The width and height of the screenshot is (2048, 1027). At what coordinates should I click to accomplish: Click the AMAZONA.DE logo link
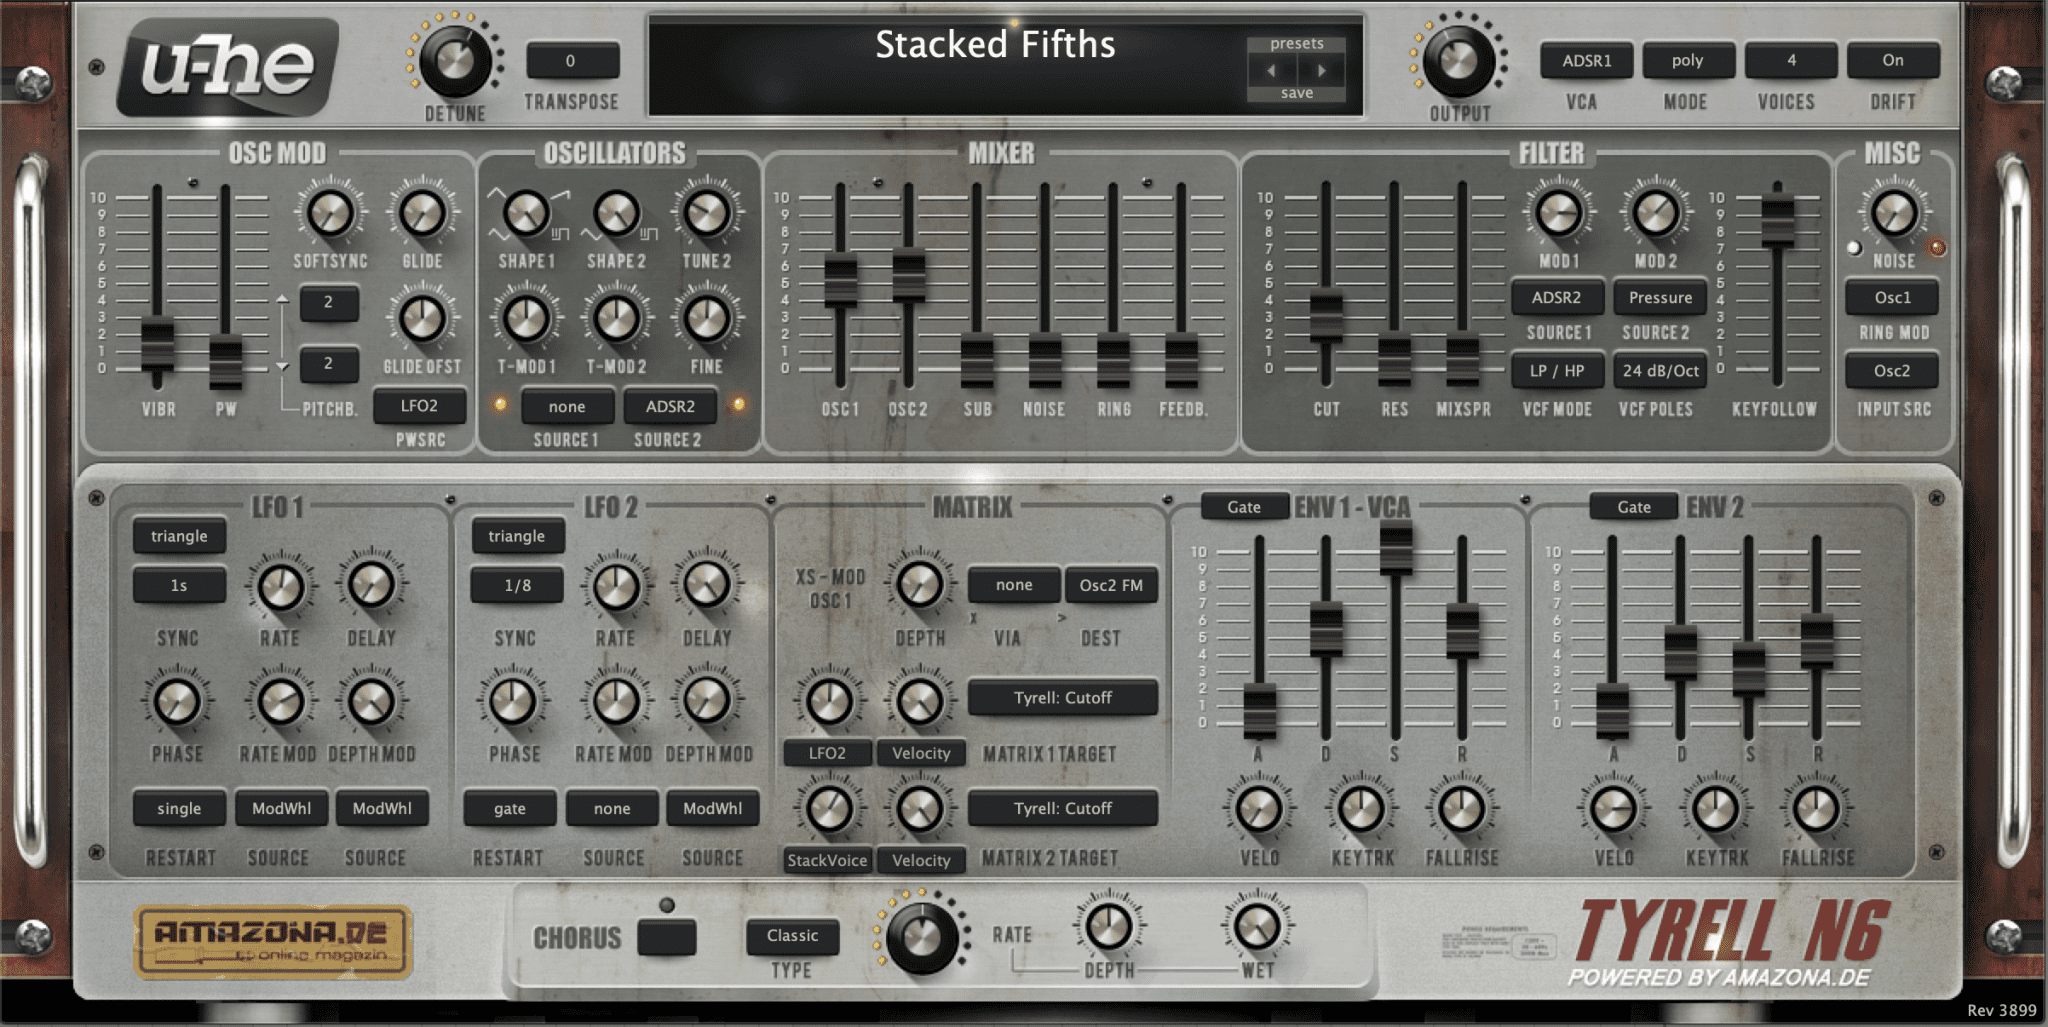coord(273,941)
